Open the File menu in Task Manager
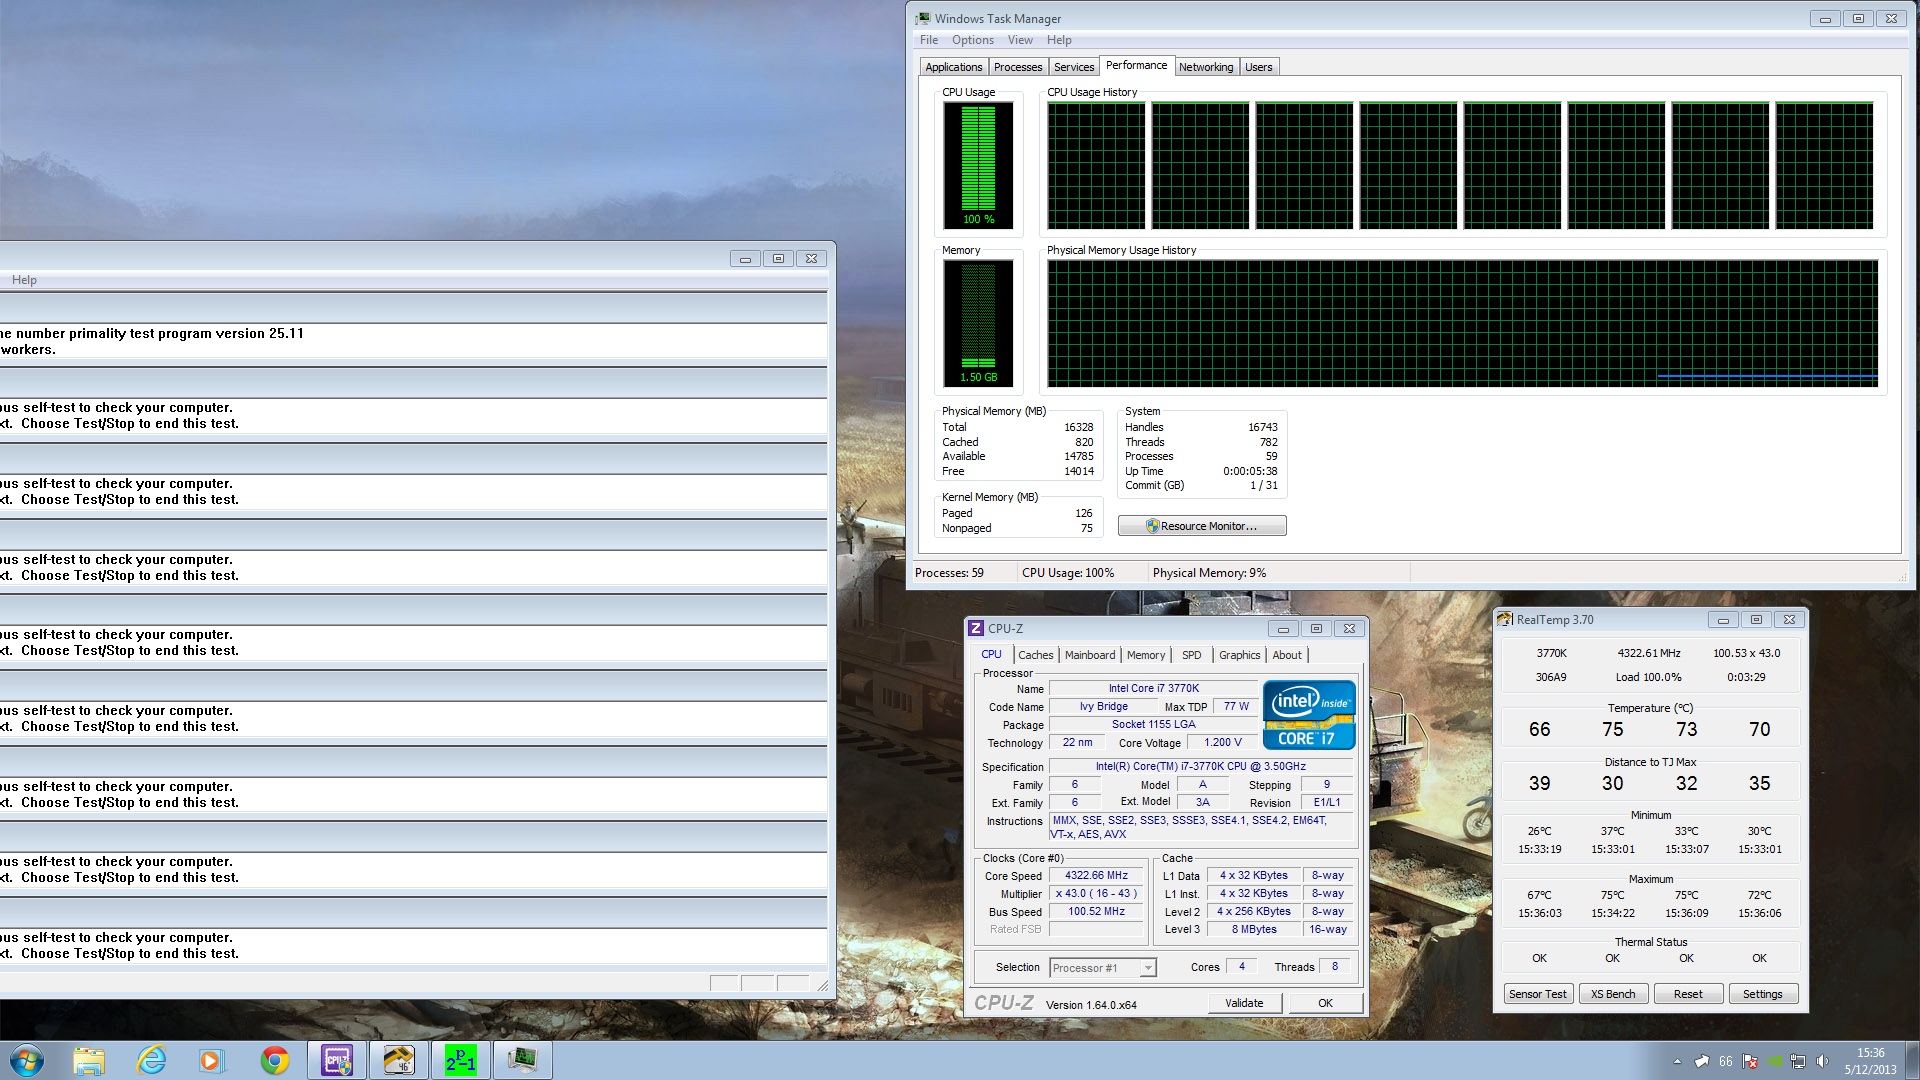The height and width of the screenshot is (1080, 1920). click(x=929, y=40)
